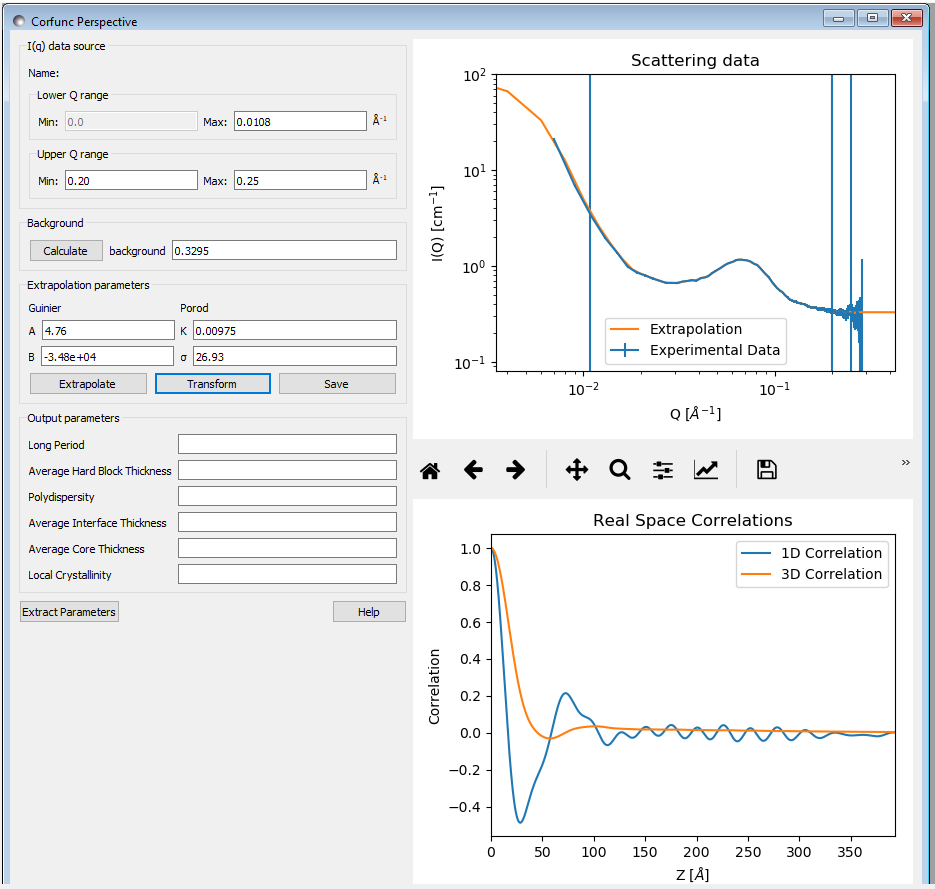935x889 pixels.
Task: Click the Transform button
Action: [x=212, y=384]
